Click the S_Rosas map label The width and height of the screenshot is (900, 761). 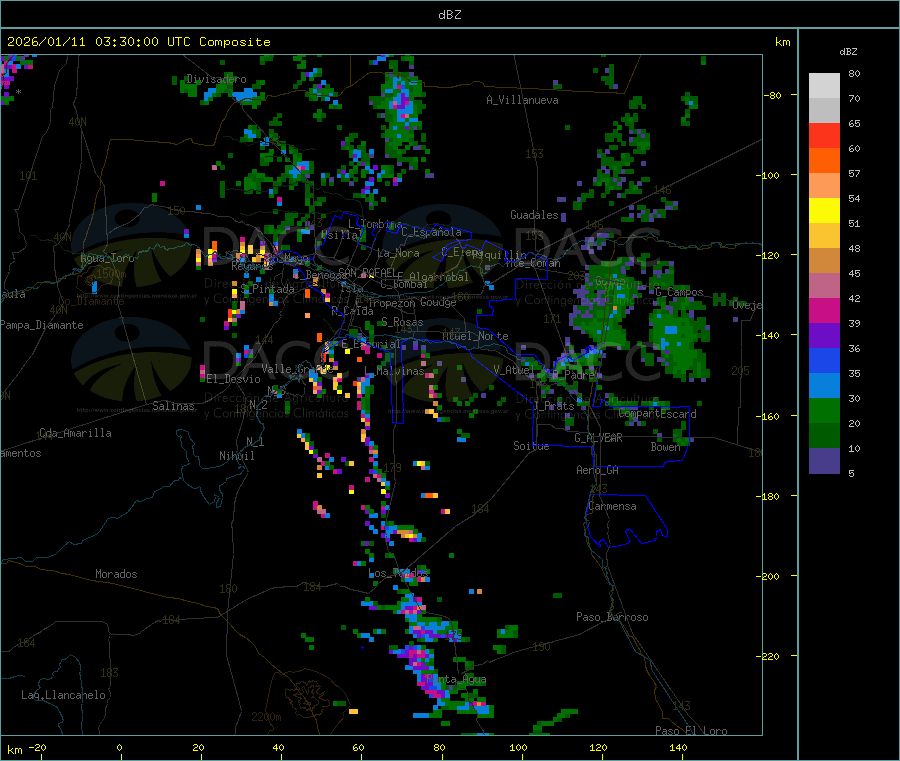(402, 322)
